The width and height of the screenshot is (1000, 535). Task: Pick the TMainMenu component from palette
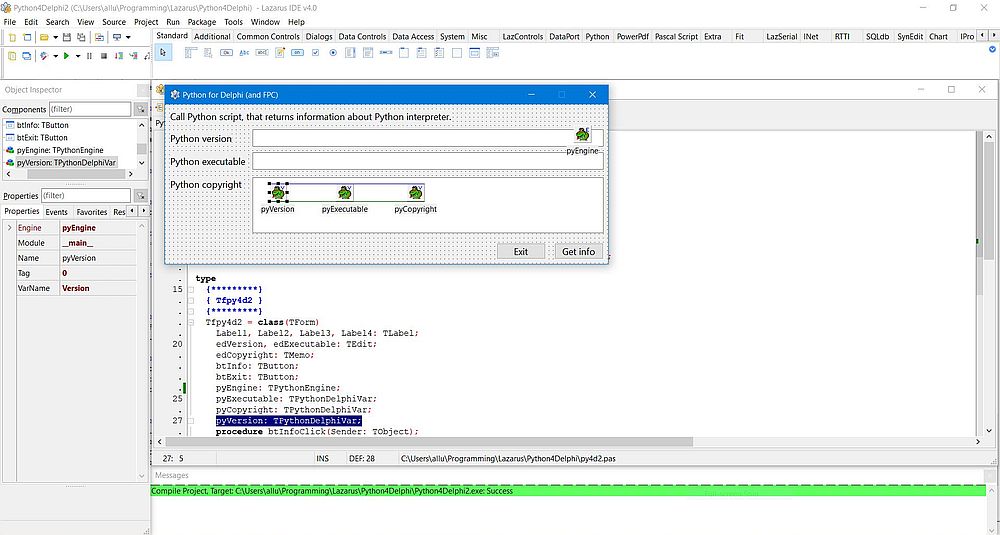coord(191,53)
